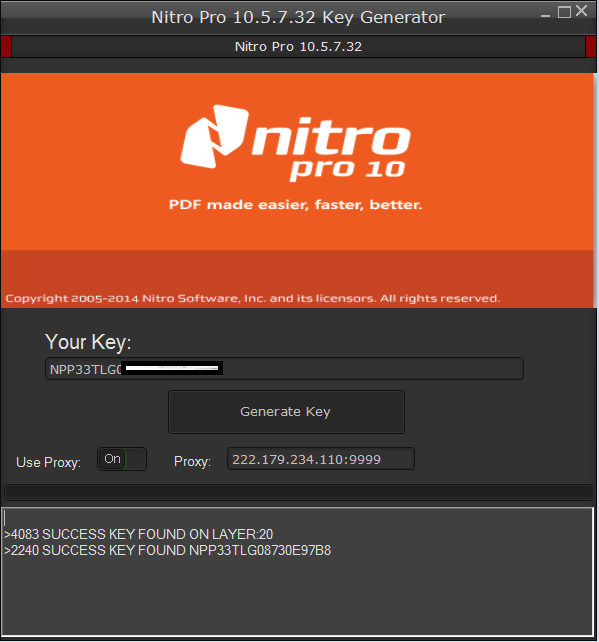Click the 'PDF made easier, faster, better.' tagline
This screenshot has height=642, width=599.
[295, 205]
